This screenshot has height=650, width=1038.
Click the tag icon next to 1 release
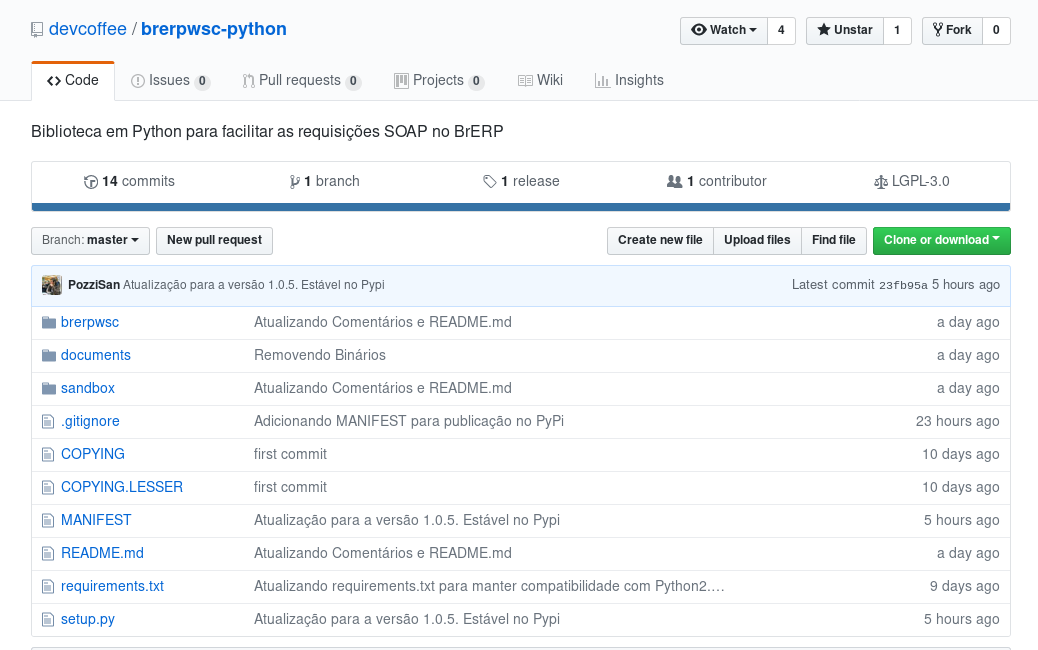(x=490, y=181)
